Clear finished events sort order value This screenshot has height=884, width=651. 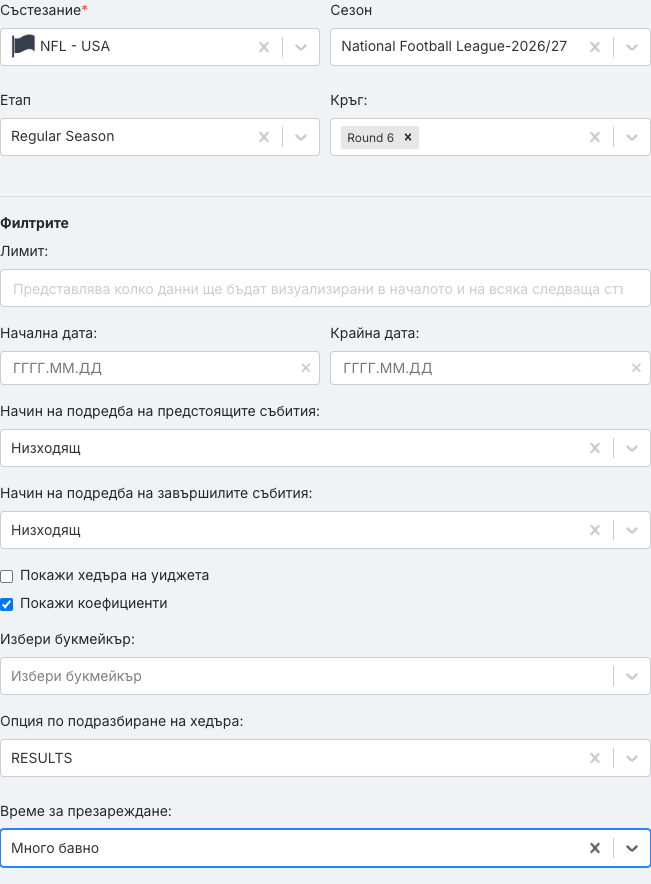595,530
